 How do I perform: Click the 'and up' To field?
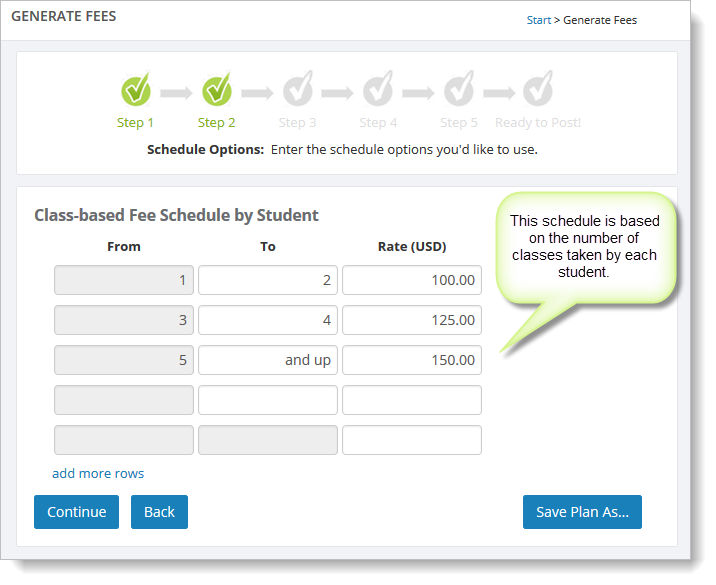[268, 360]
